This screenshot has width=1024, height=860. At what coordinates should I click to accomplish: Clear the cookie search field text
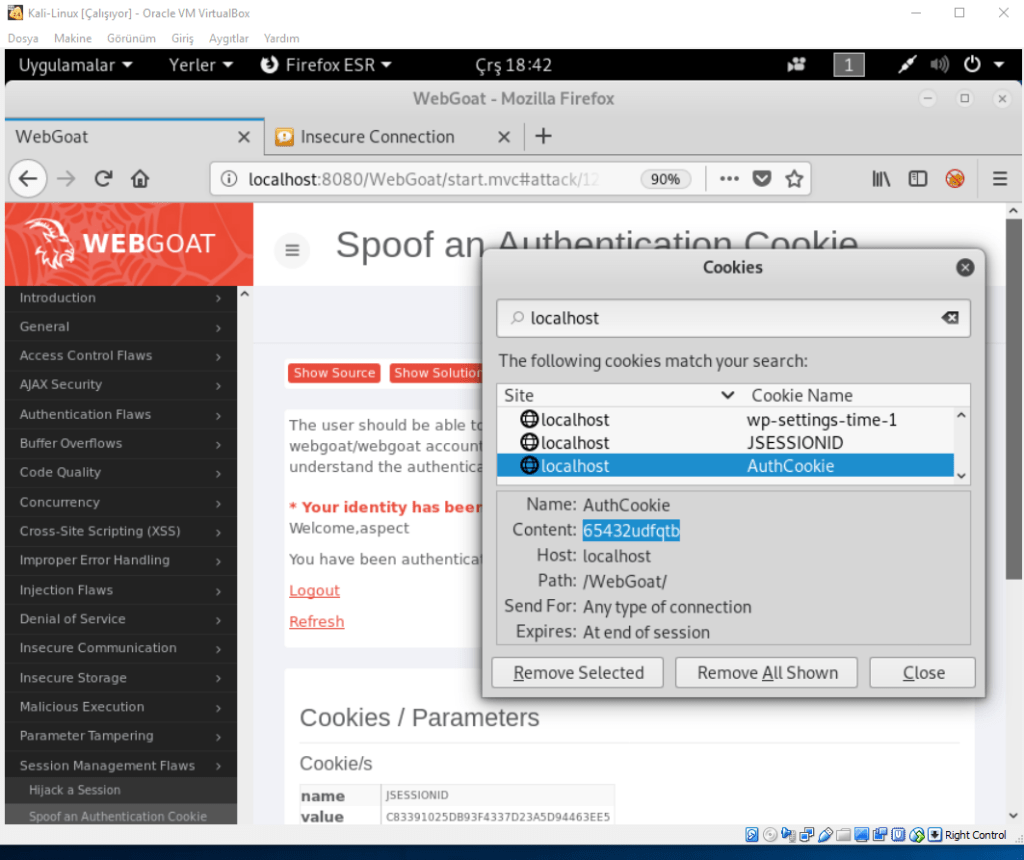[949, 318]
